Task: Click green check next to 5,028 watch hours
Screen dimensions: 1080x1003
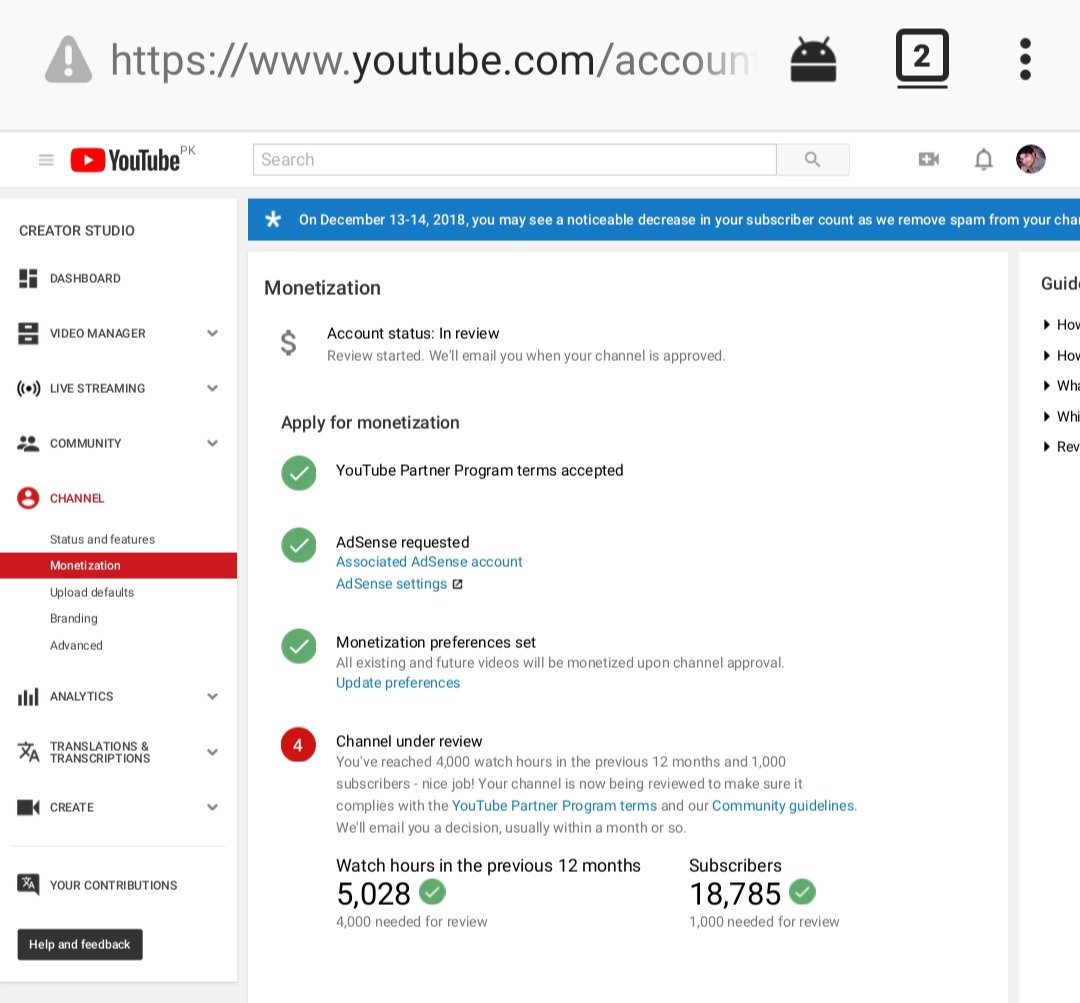Action: click(433, 892)
